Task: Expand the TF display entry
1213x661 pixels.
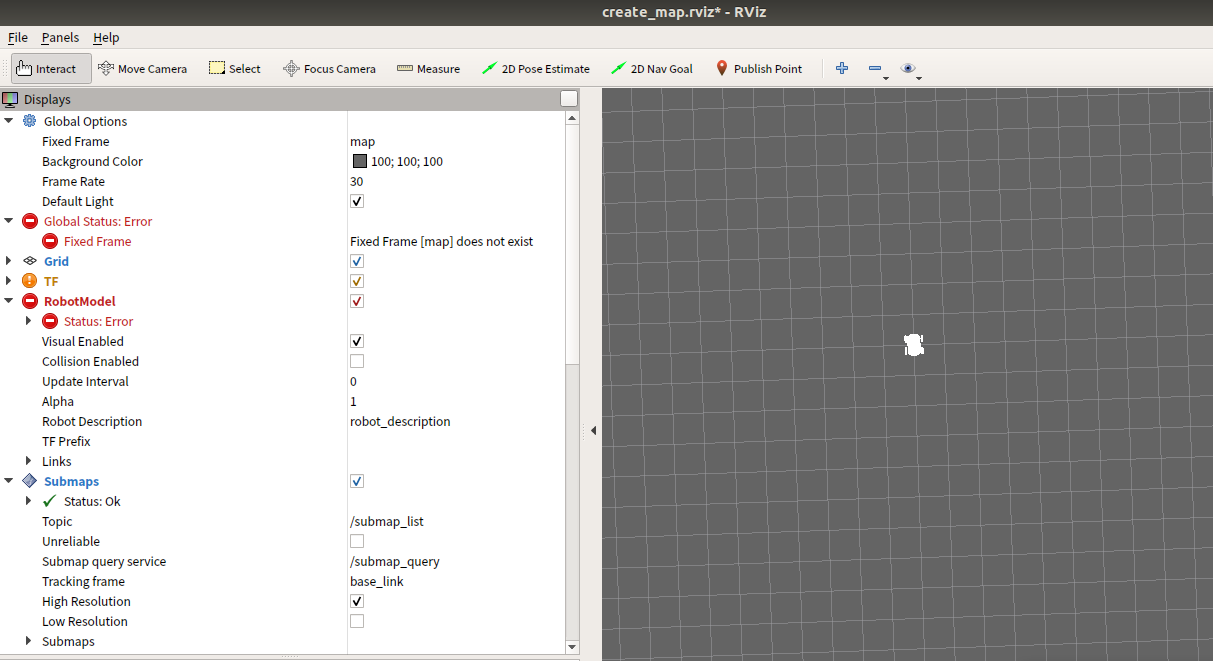Action: pos(9,281)
